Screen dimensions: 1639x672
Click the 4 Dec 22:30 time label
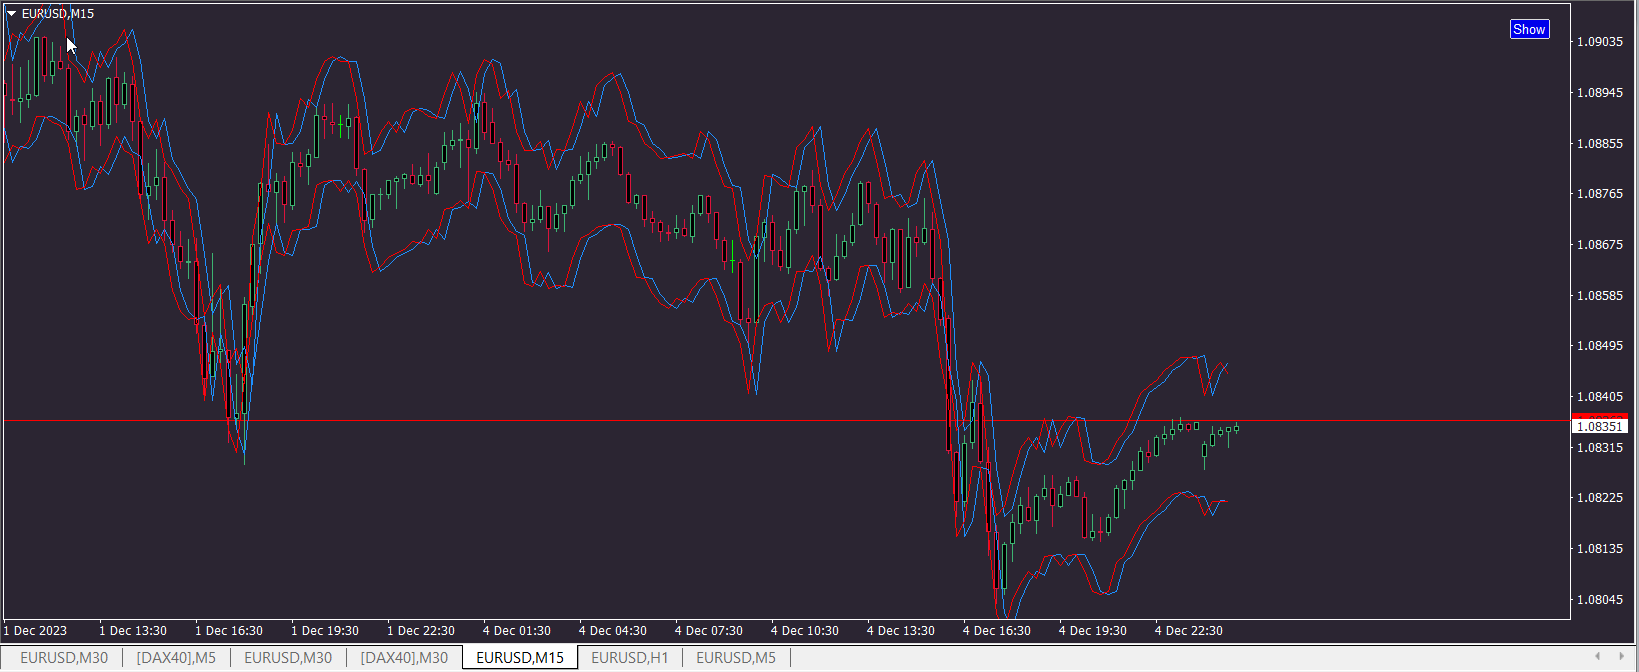click(x=1189, y=631)
